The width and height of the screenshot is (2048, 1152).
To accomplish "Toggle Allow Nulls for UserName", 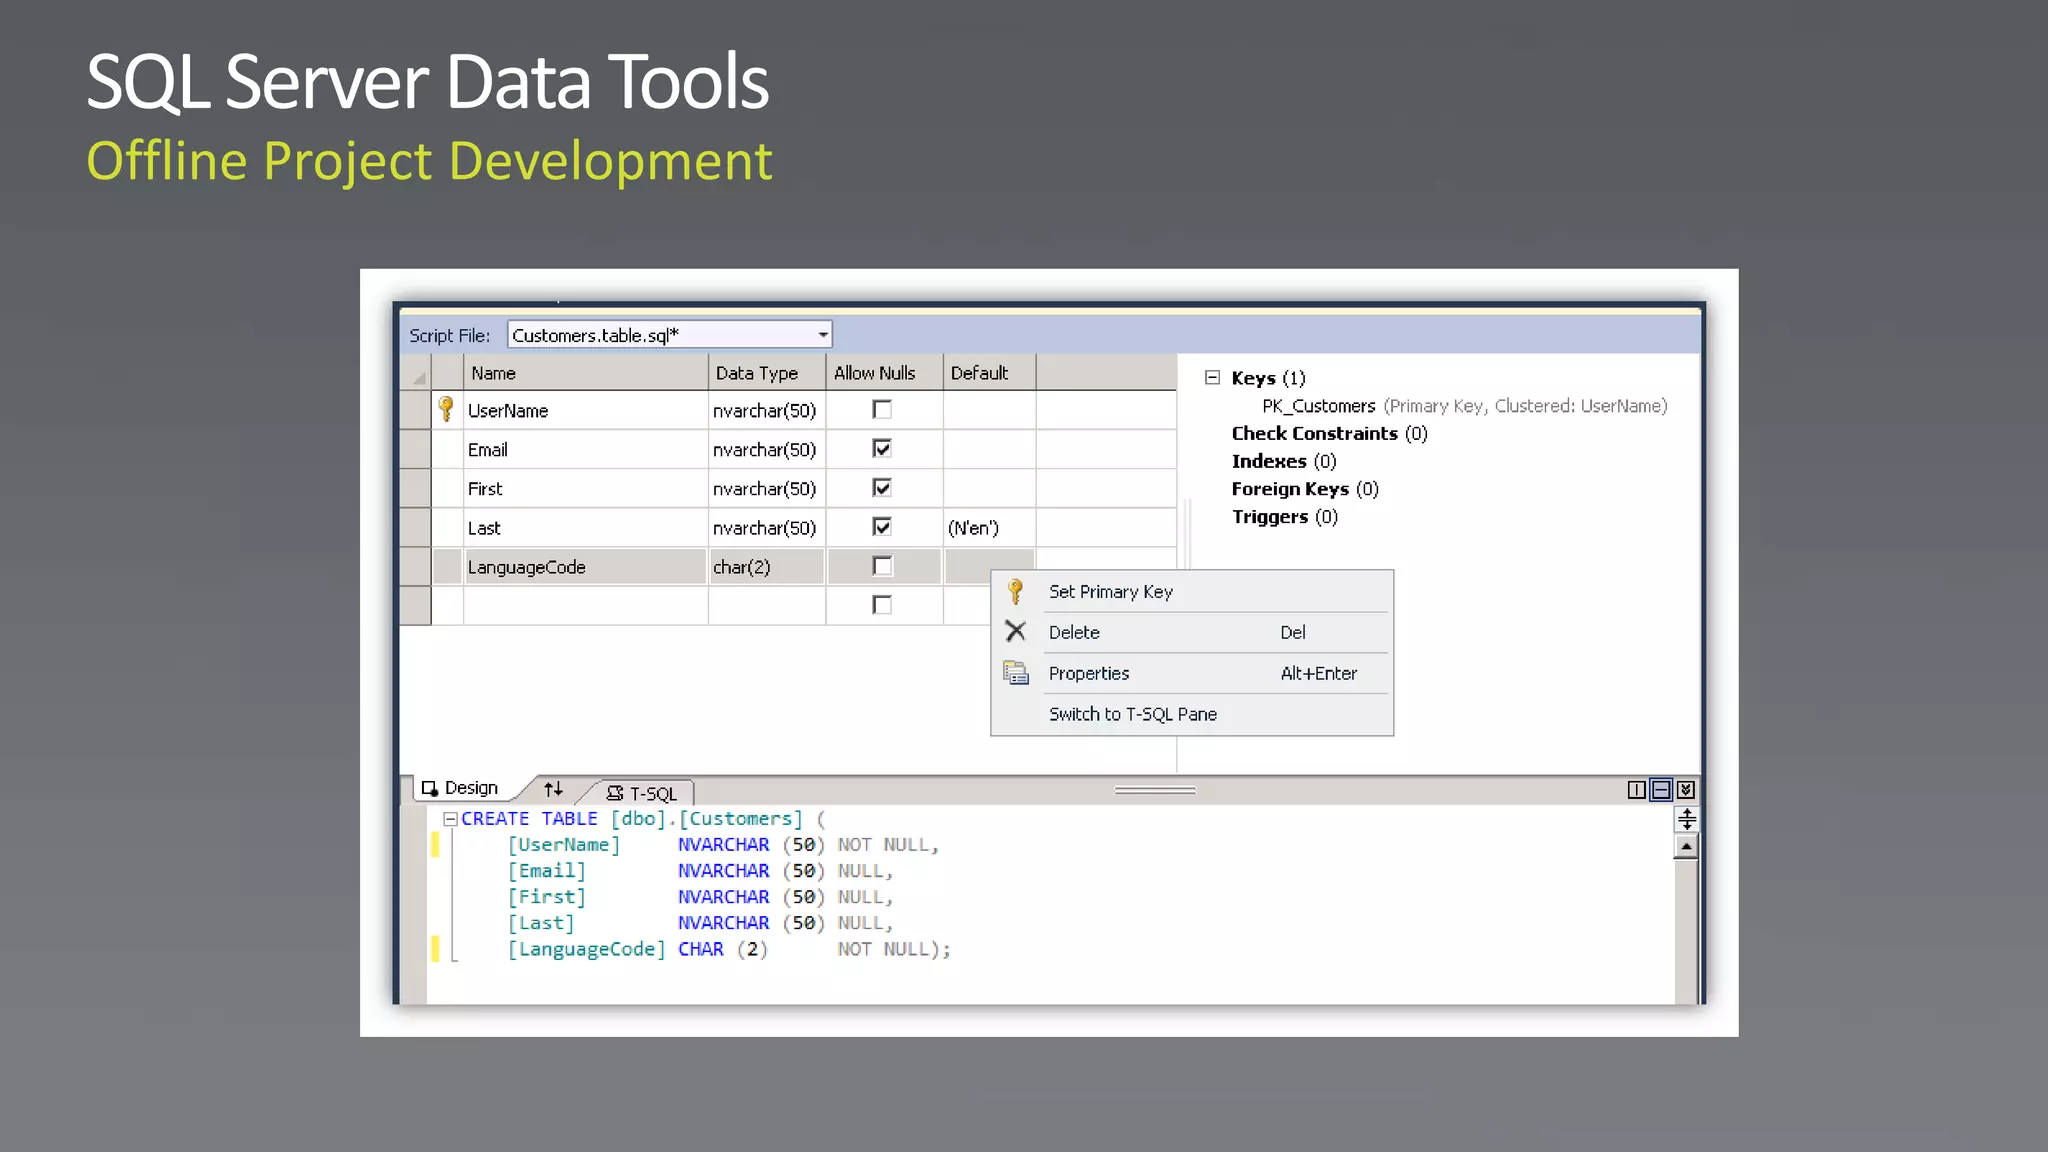I will (882, 409).
